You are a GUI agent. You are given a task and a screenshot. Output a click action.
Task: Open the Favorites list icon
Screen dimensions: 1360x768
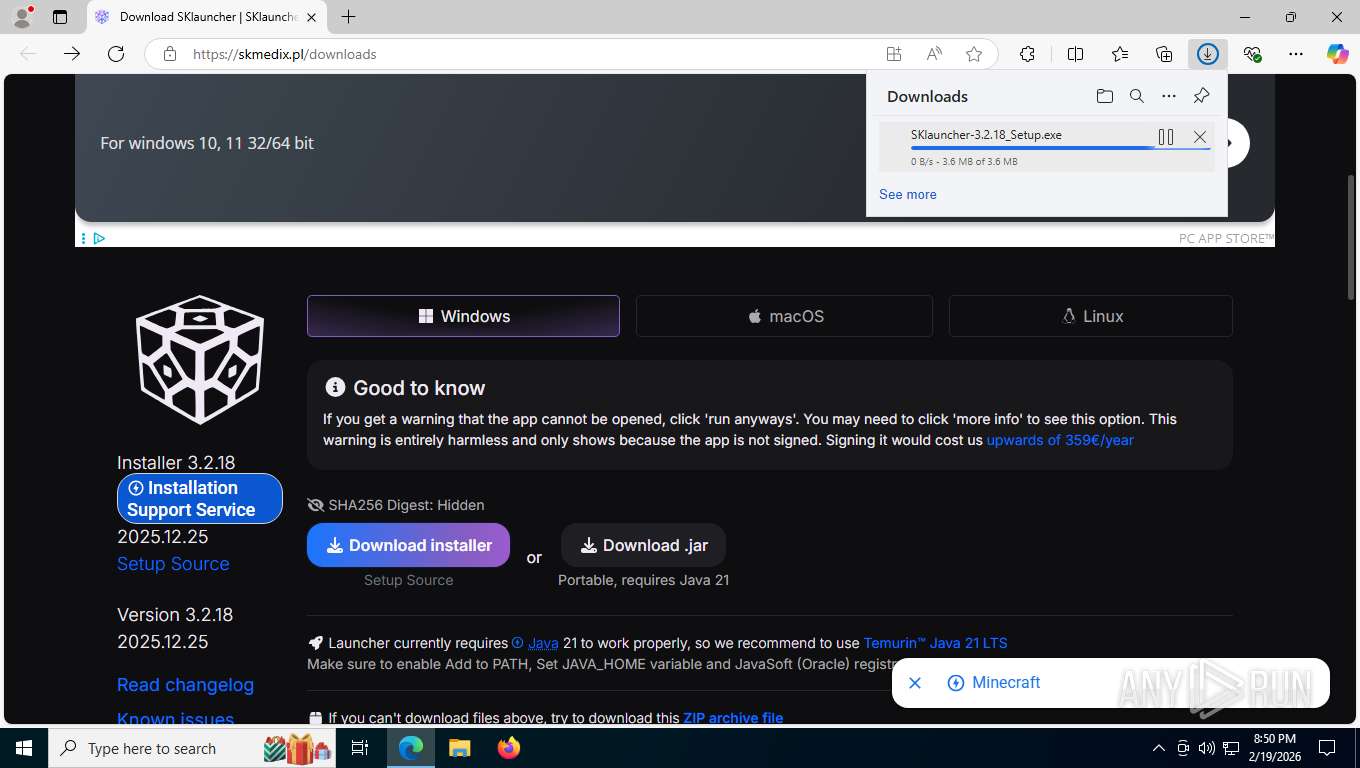1120,54
